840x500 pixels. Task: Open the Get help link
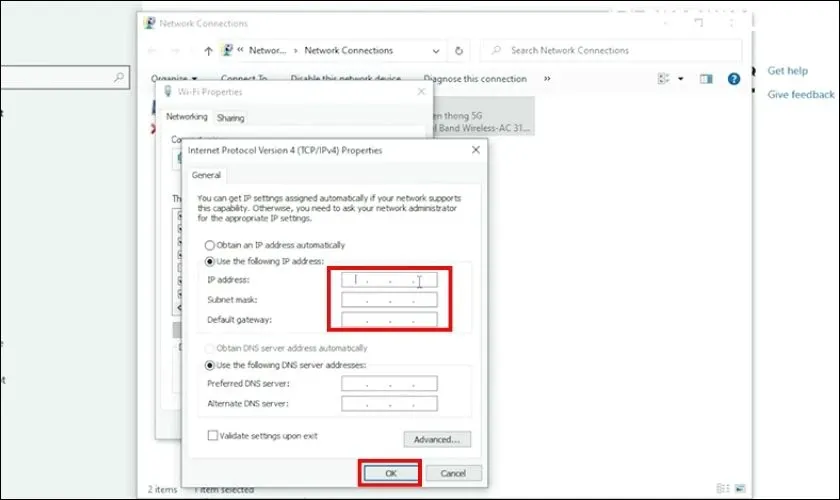(x=787, y=71)
